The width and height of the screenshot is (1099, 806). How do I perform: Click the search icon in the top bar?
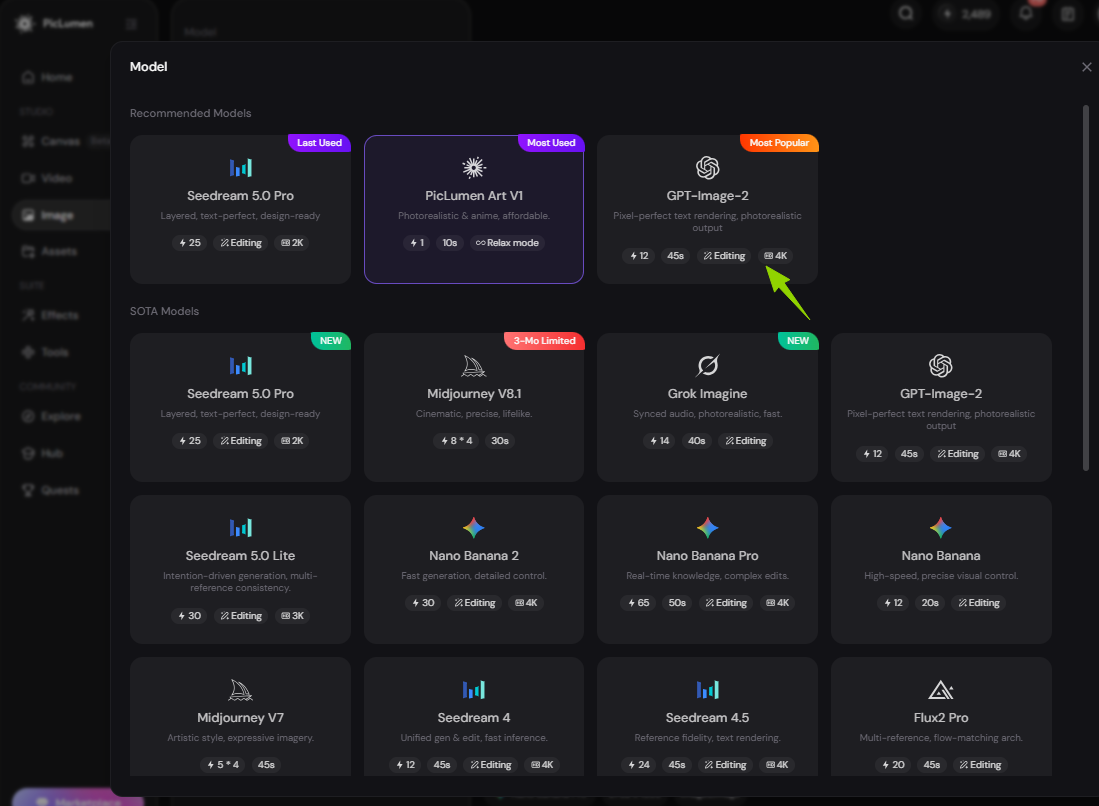pos(906,13)
